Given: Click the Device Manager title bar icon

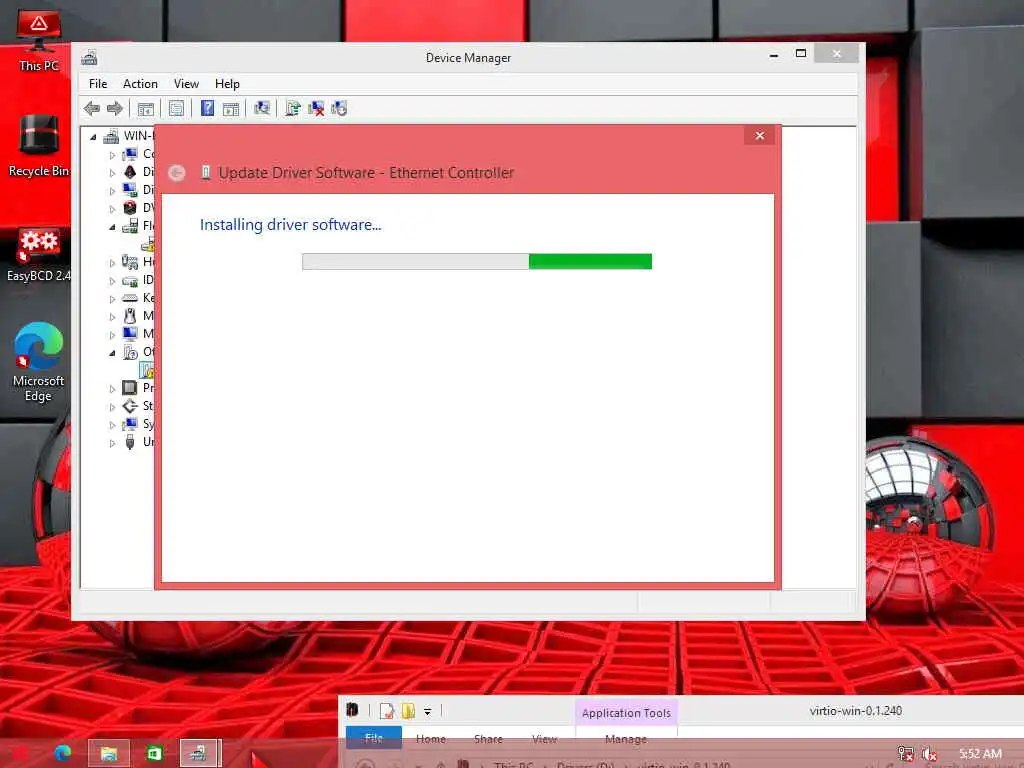Looking at the screenshot, I should pyautogui.click(x=89, y=58).
